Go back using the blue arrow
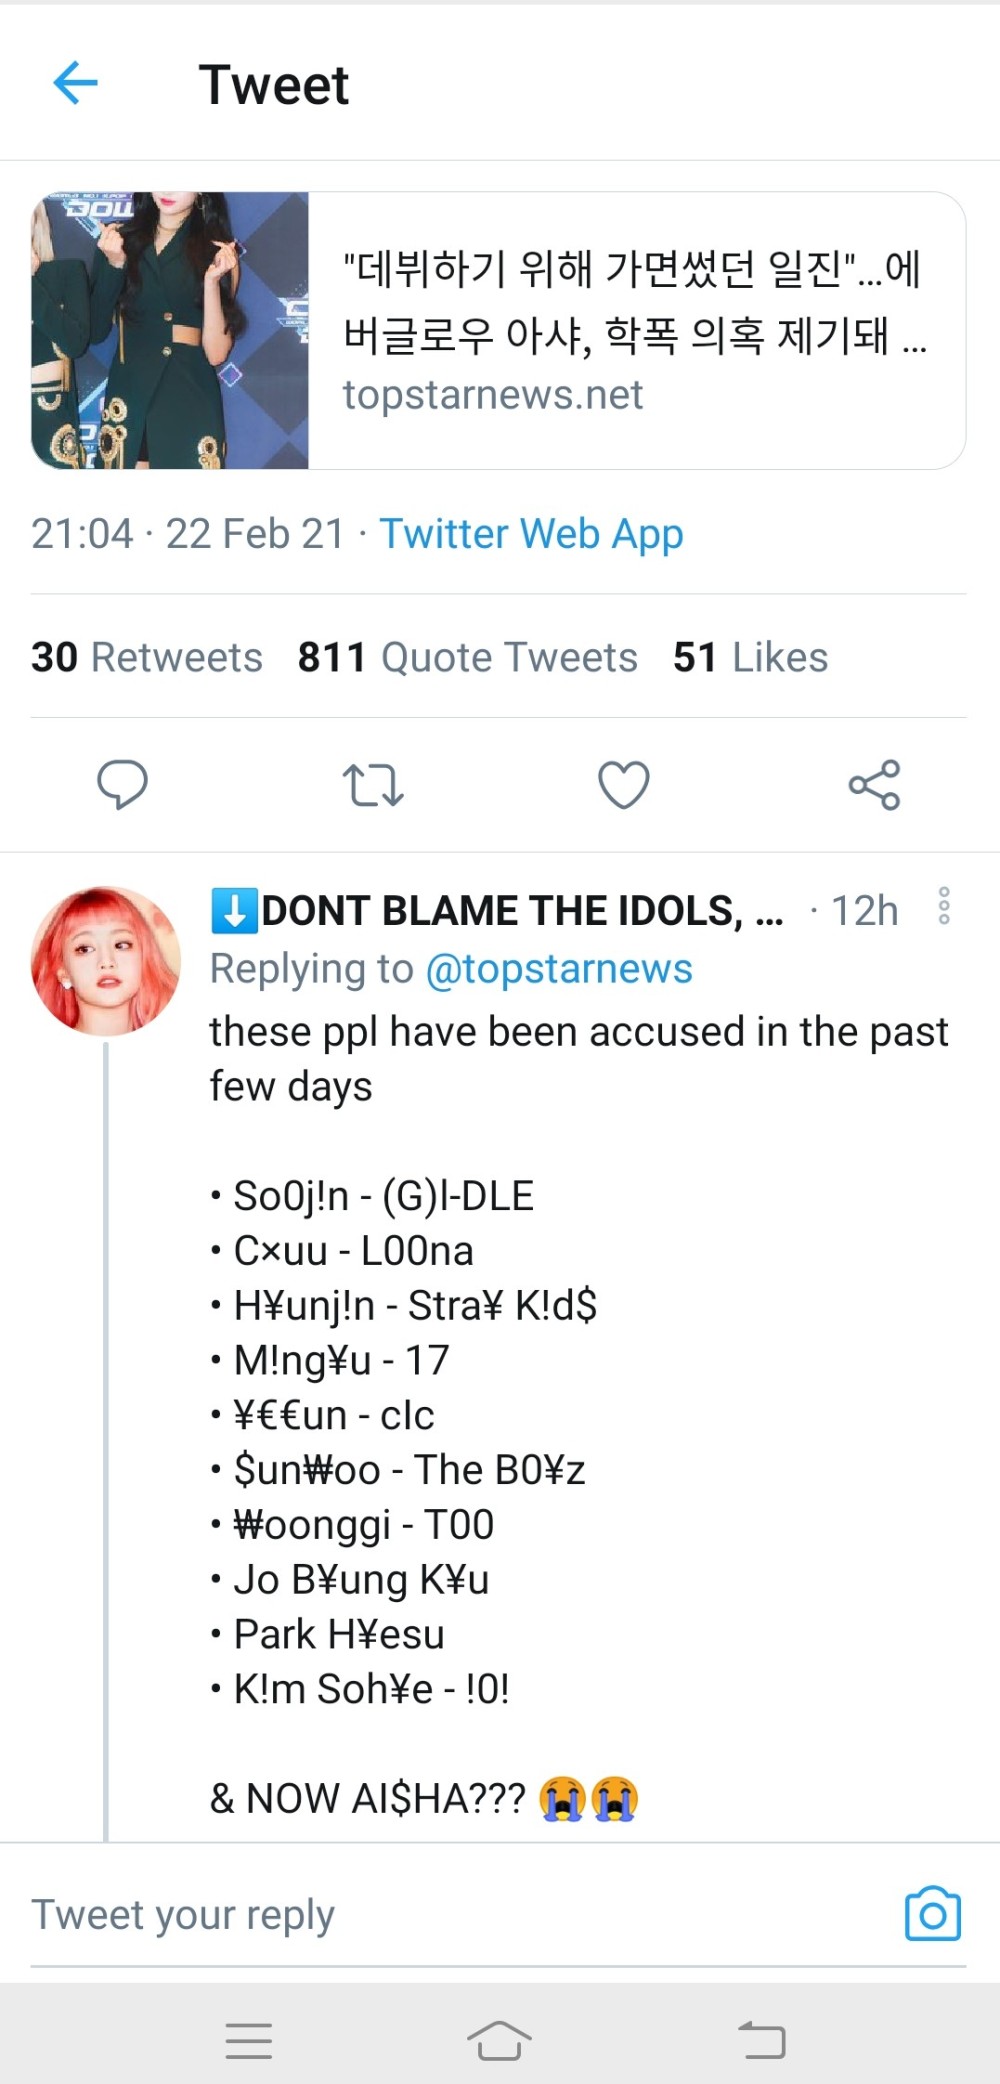This screenshot has width=1000, height=2084. click(x=75, y=83)
